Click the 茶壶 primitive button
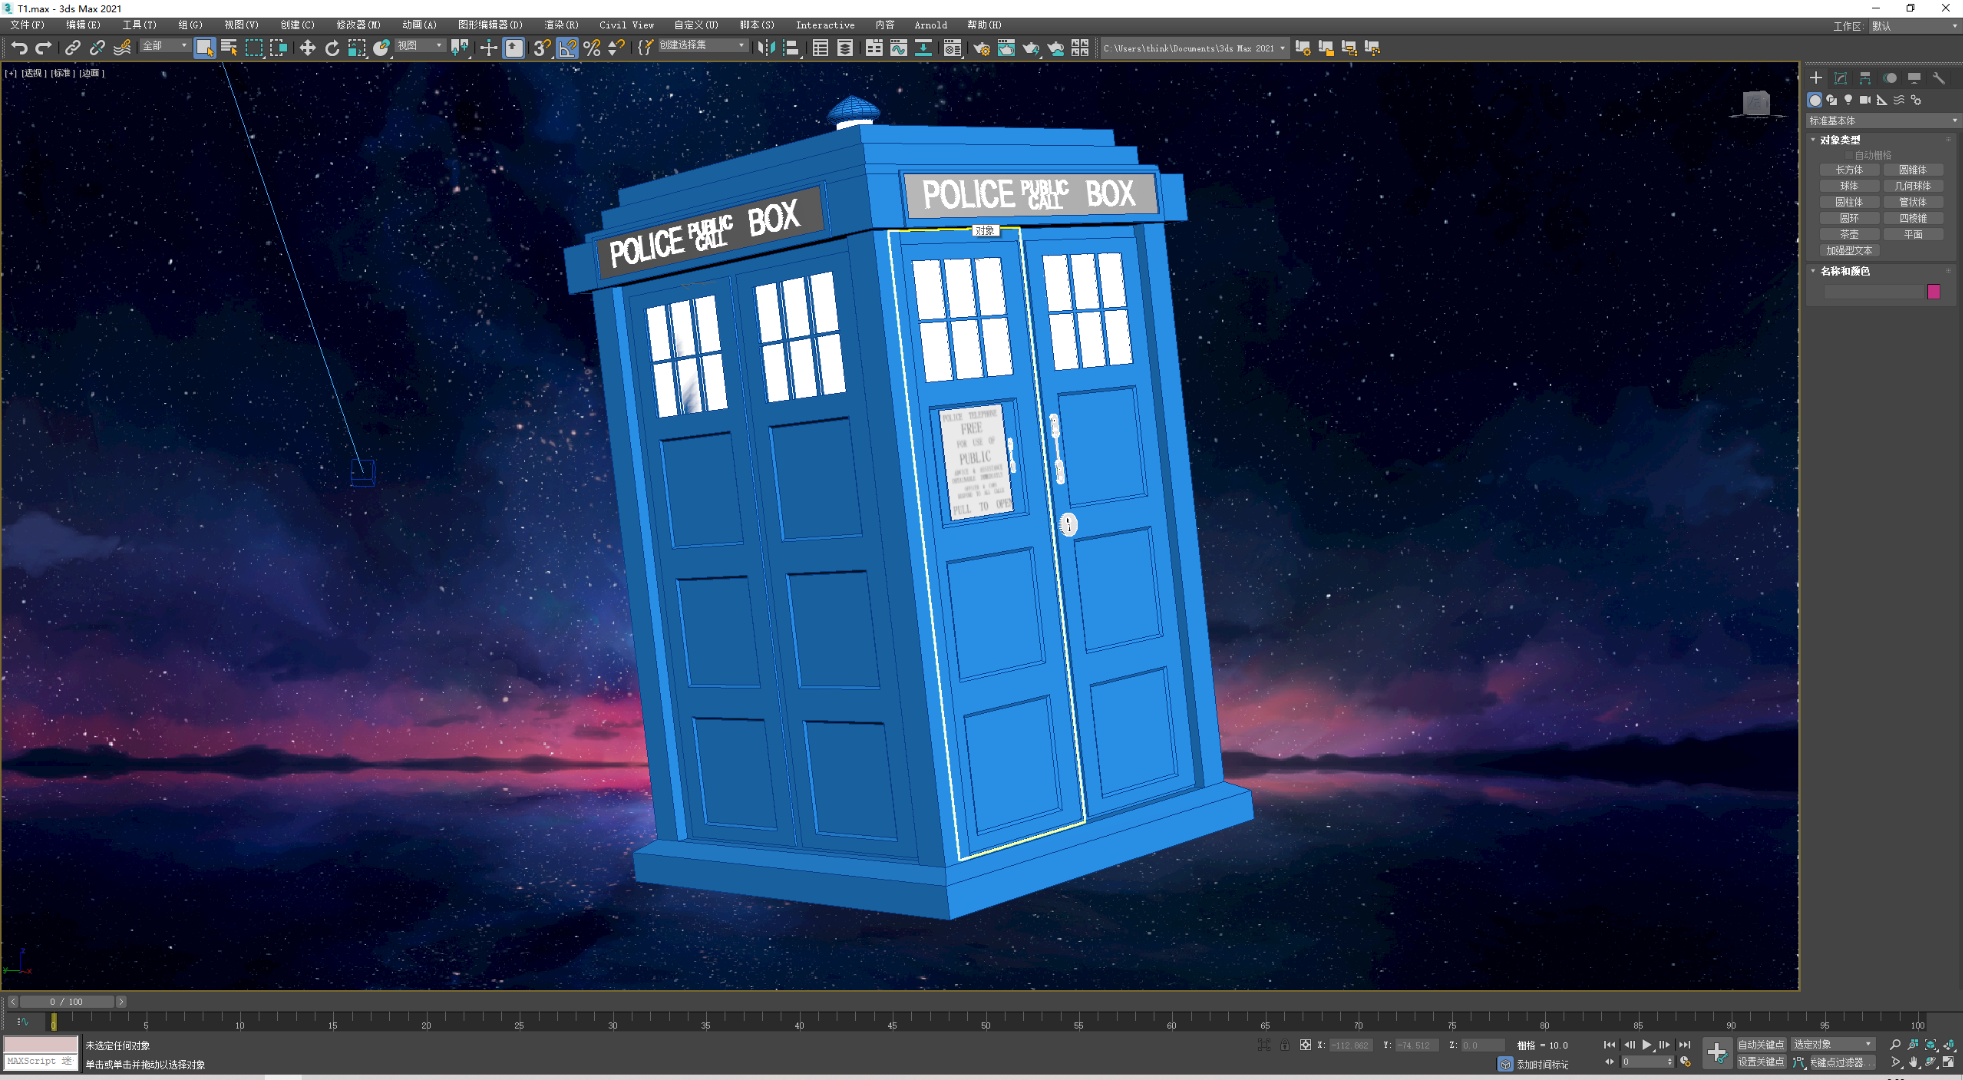The width and height of the screenshot is (1963, 1080). [1849, 234]
